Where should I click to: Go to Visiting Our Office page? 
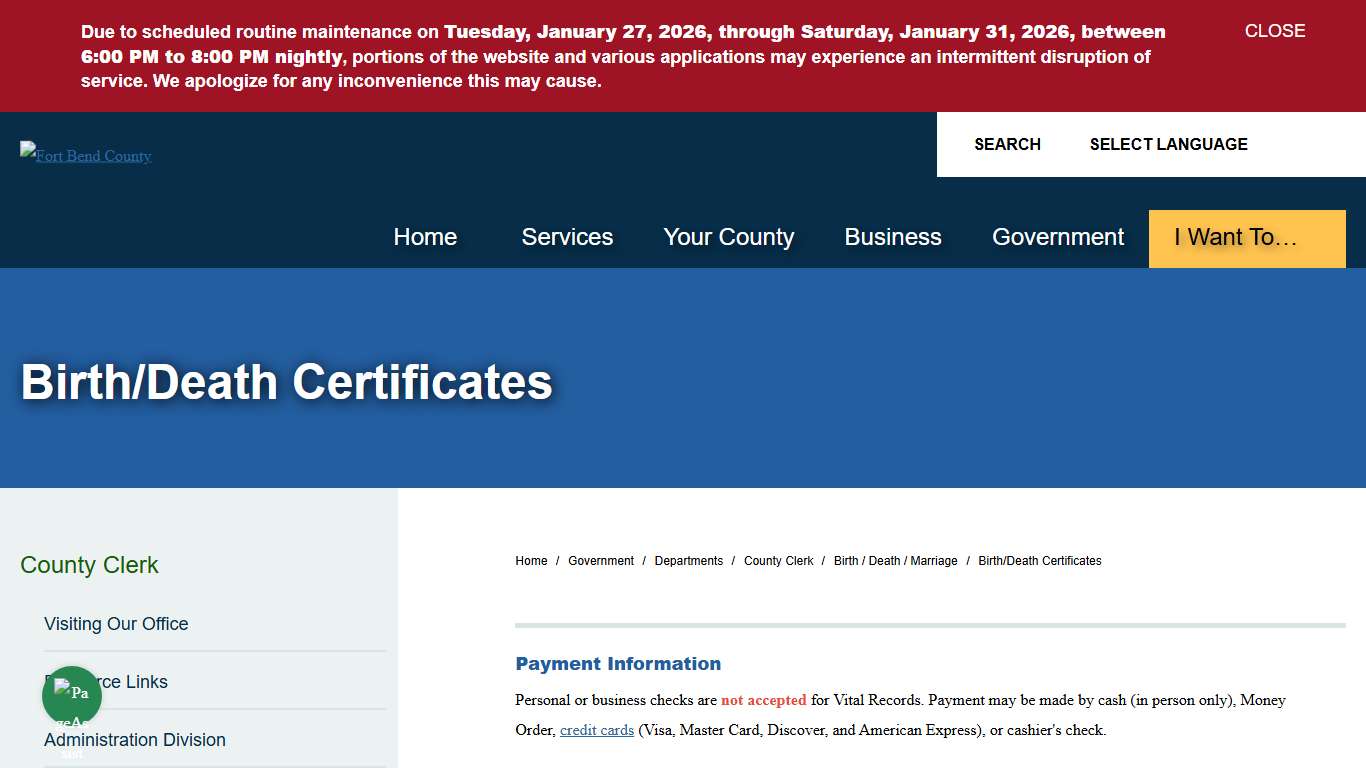click(116, 623)
